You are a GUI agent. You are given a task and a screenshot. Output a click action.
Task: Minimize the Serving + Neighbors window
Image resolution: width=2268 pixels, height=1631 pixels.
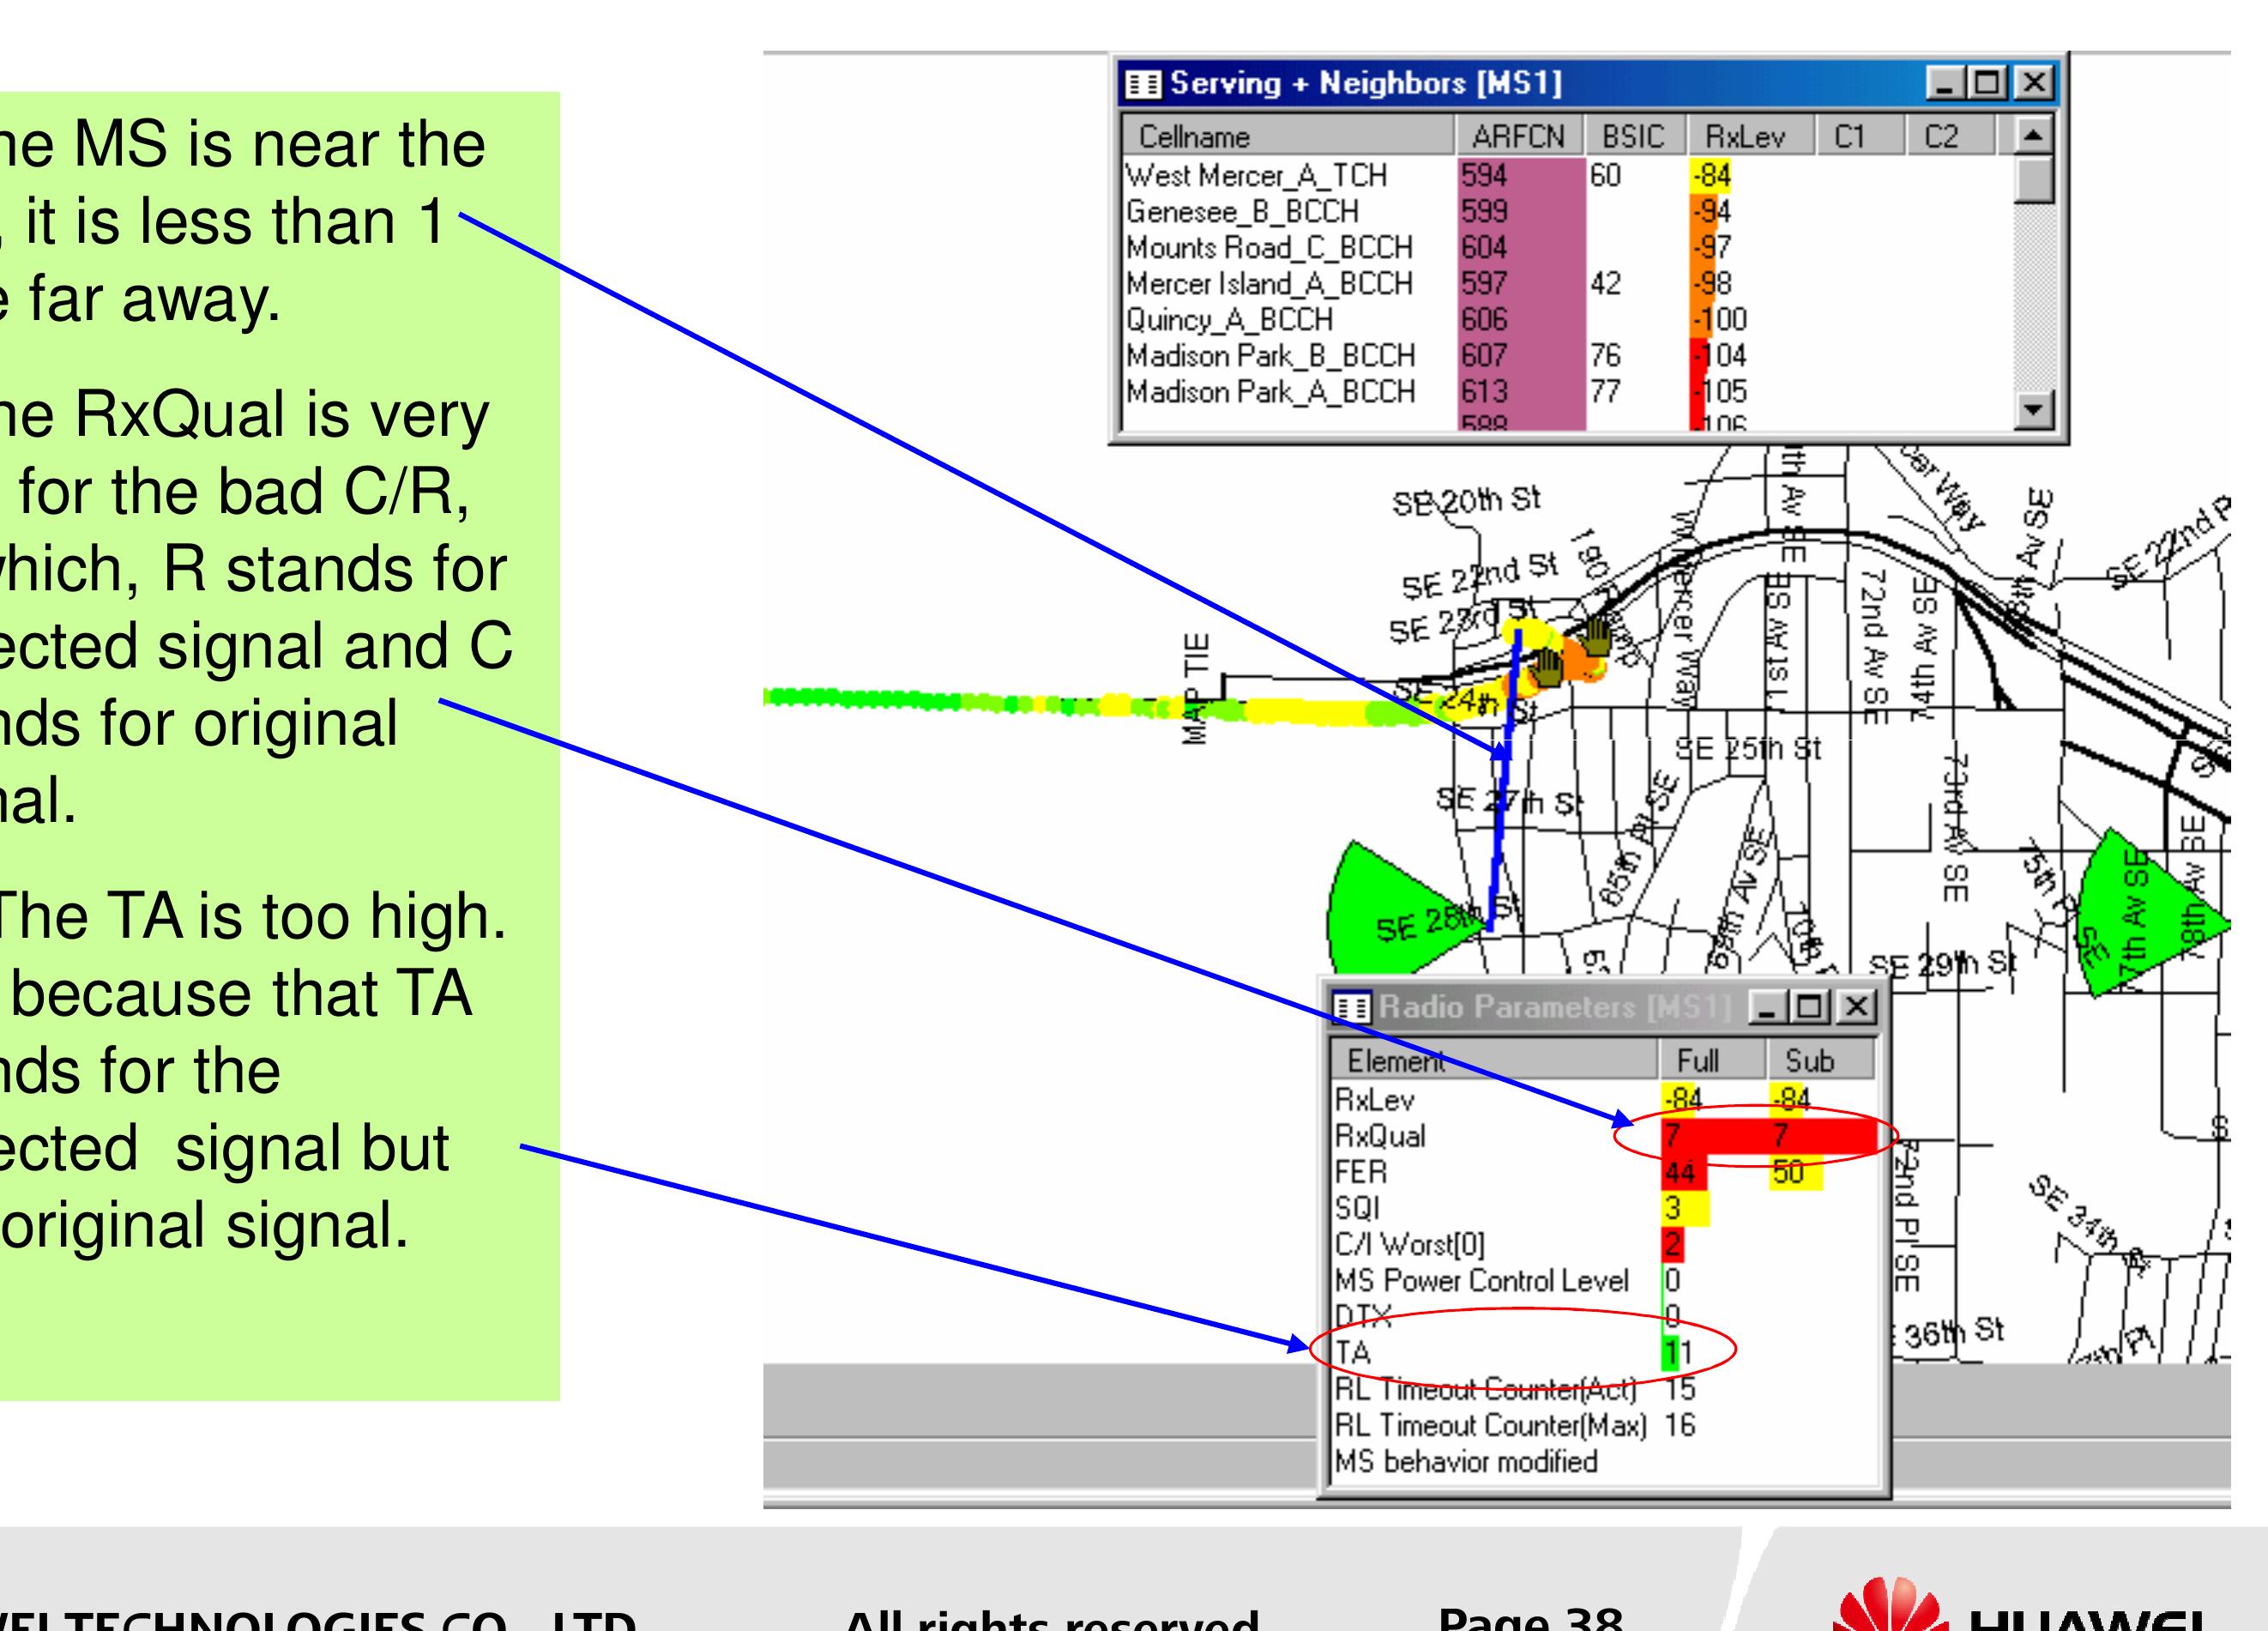1946,83
